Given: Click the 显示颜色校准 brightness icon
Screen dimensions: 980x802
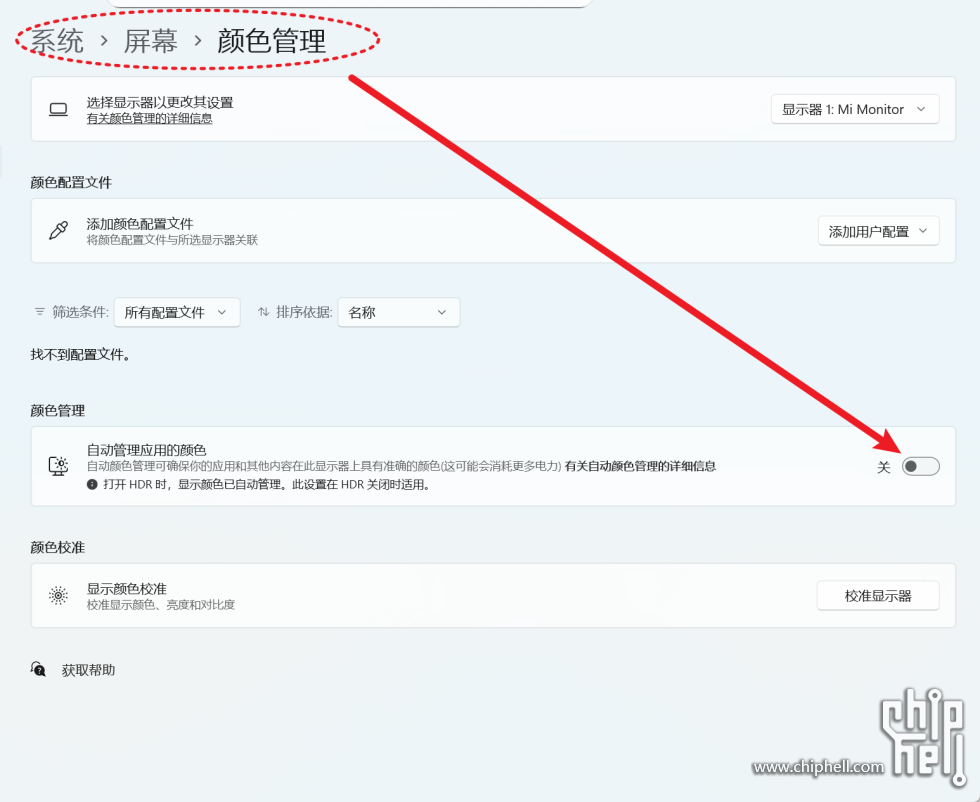Looking at the screenshot, I should 59,596.
